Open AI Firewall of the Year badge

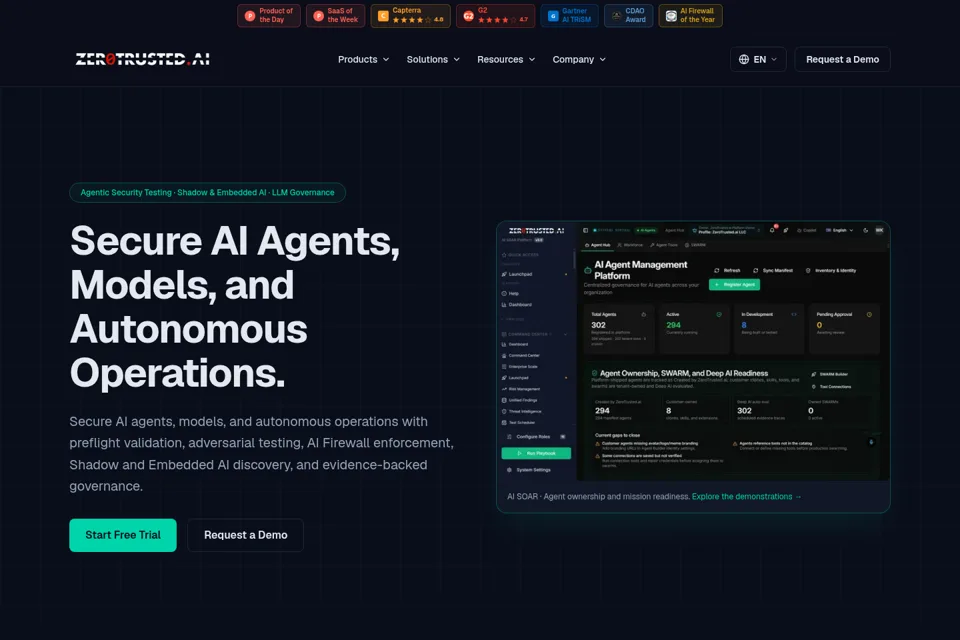pos(691,15)
